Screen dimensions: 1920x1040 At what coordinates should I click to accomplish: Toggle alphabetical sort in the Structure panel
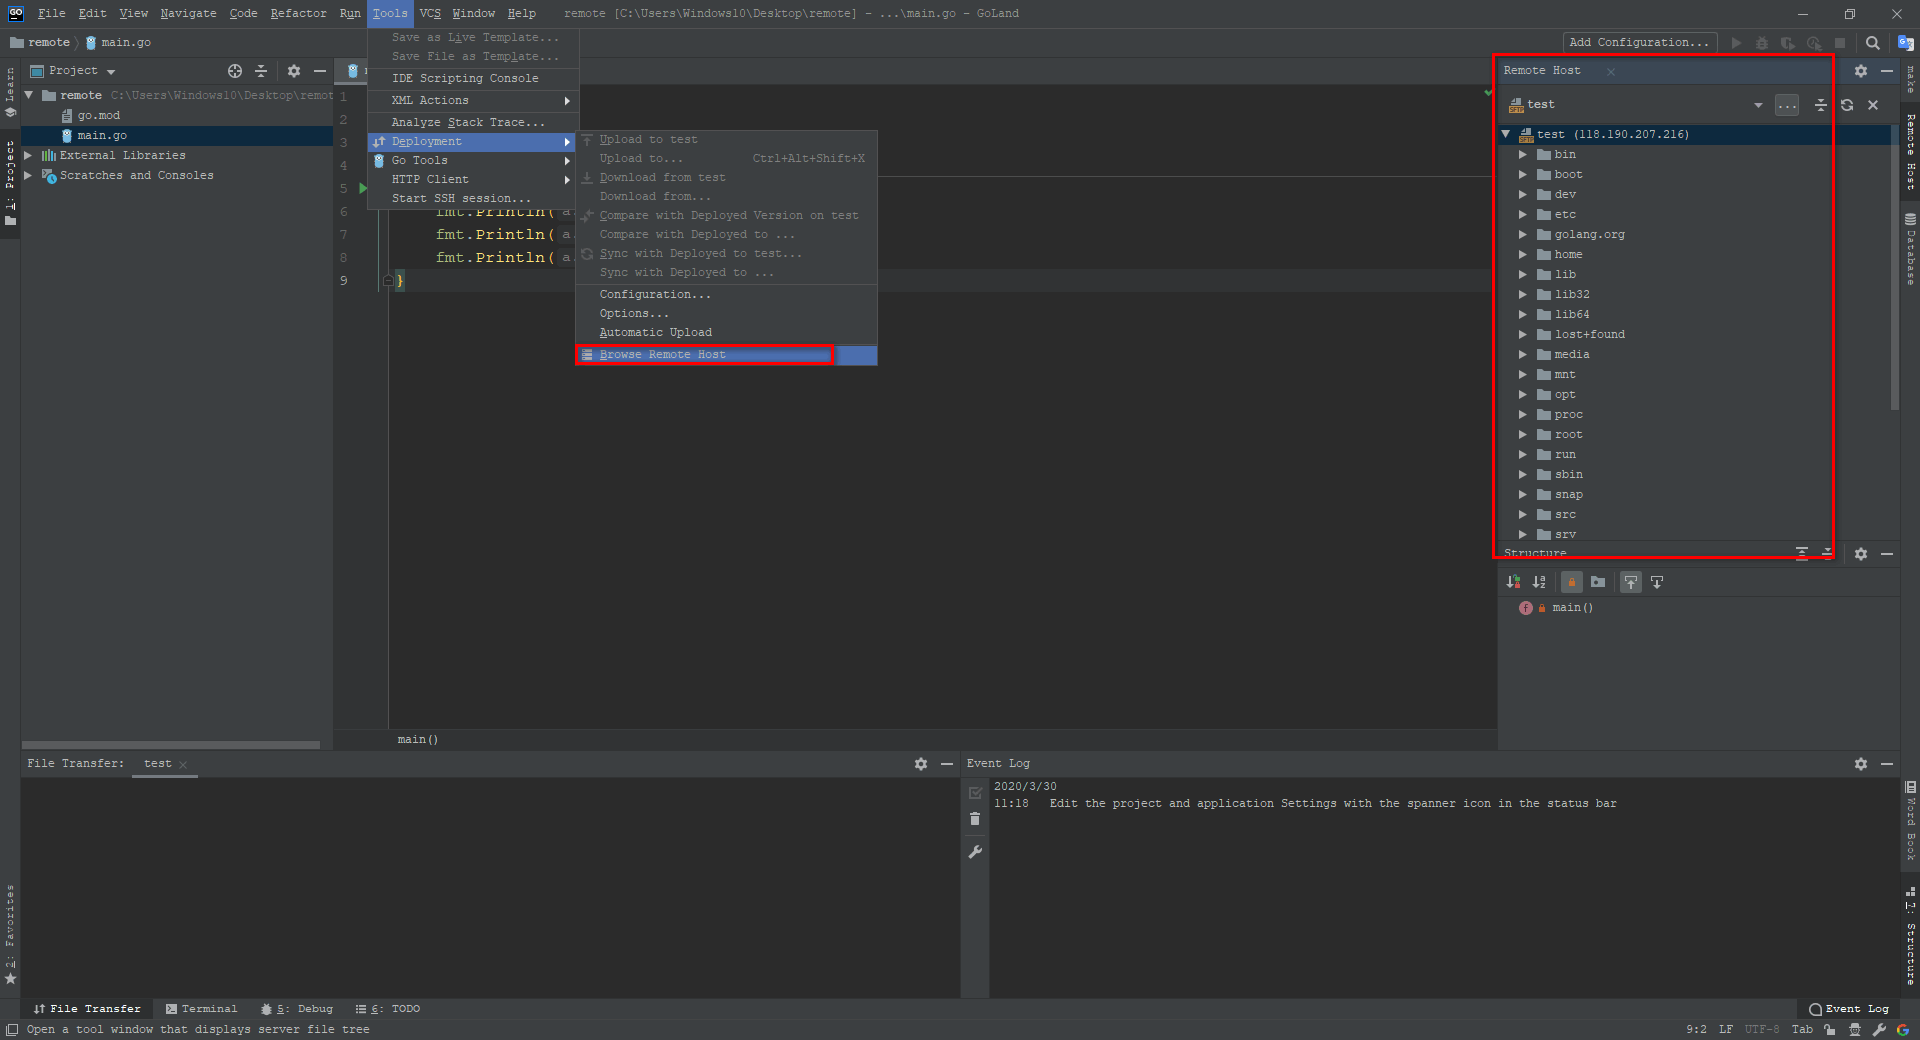tap(1539, 582)
